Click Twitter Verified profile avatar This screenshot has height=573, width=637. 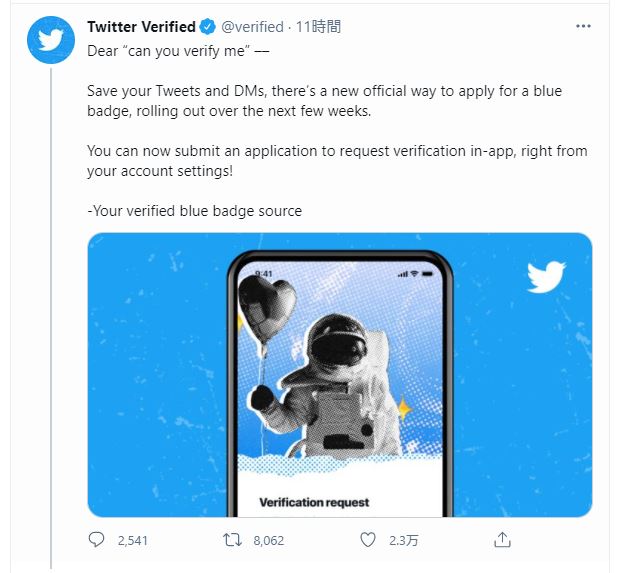(50, 41)
